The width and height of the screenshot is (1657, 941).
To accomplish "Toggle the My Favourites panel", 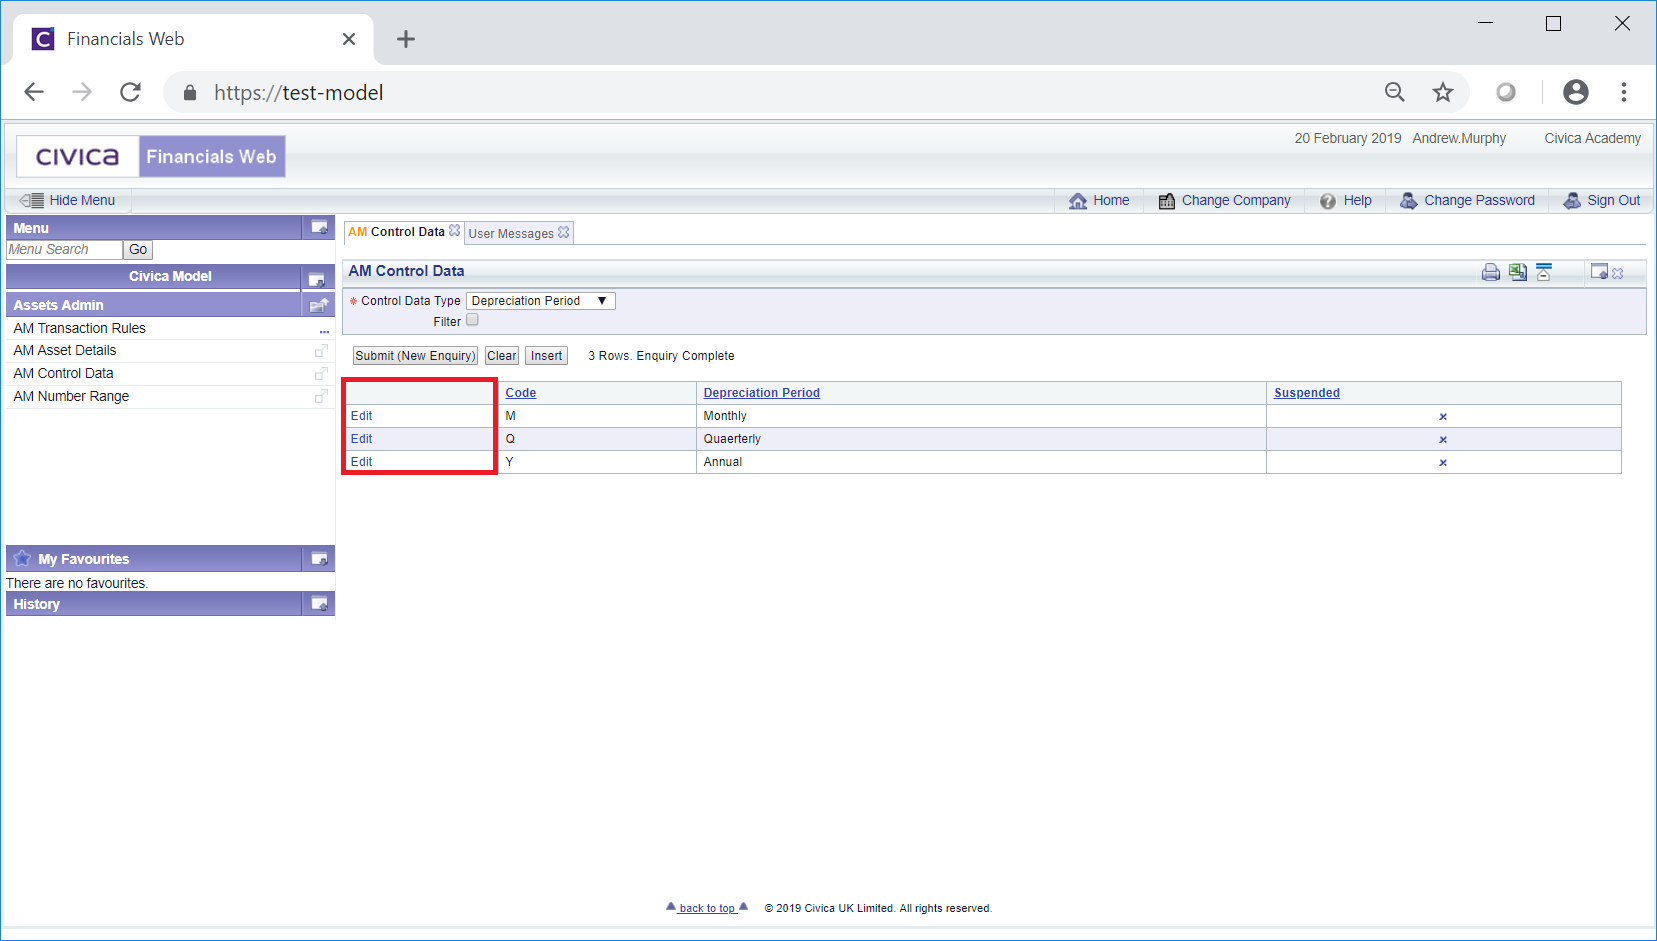I will 319,558.
